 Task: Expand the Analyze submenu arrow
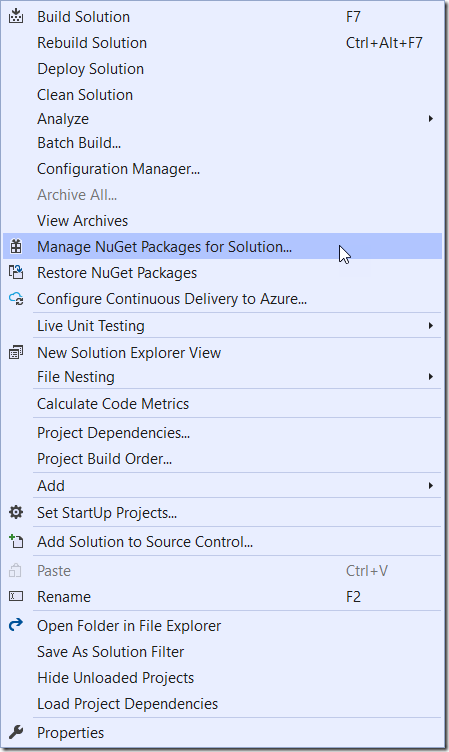(x=431, y=118)
